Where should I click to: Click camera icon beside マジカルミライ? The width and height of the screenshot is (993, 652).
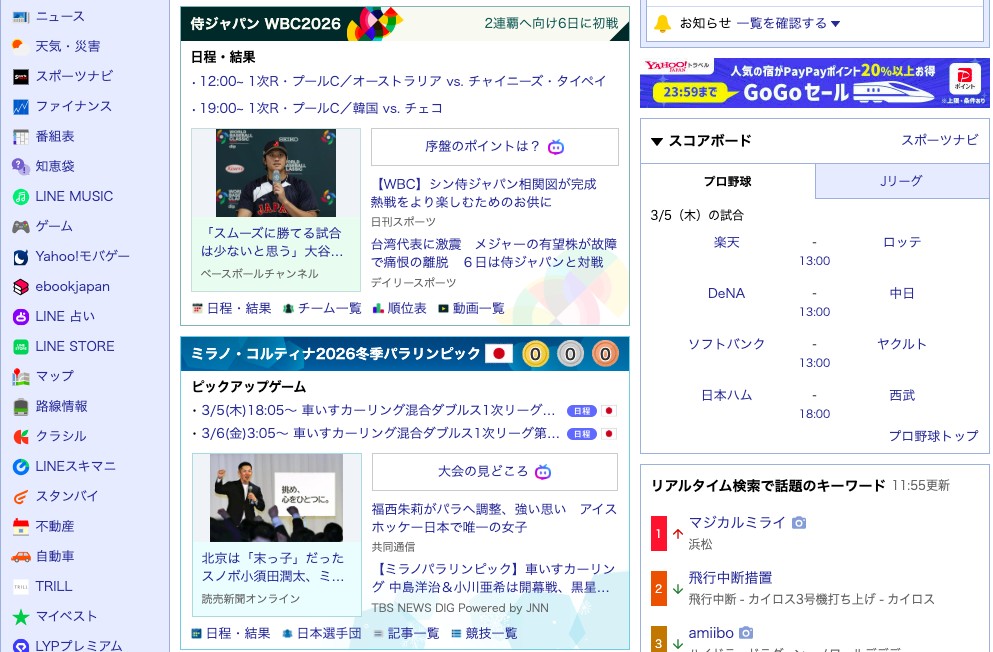pyautogui.click(x=799, y=523)
